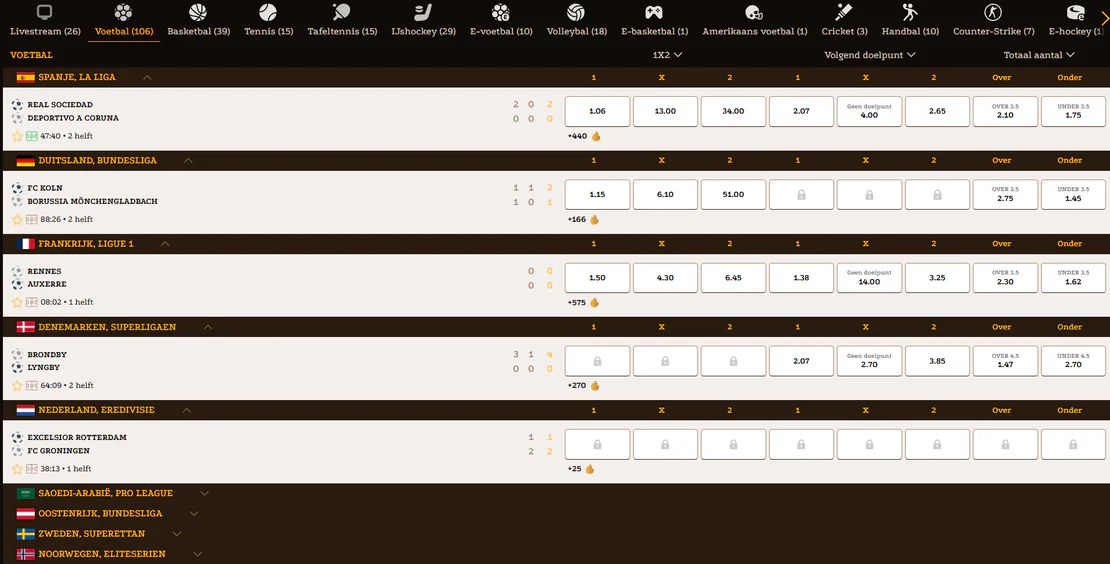Image resolution: width=1110 pixels, height=564 pixels.
Task: Favorite the FC Koln match star
Action: click(17, 219)
